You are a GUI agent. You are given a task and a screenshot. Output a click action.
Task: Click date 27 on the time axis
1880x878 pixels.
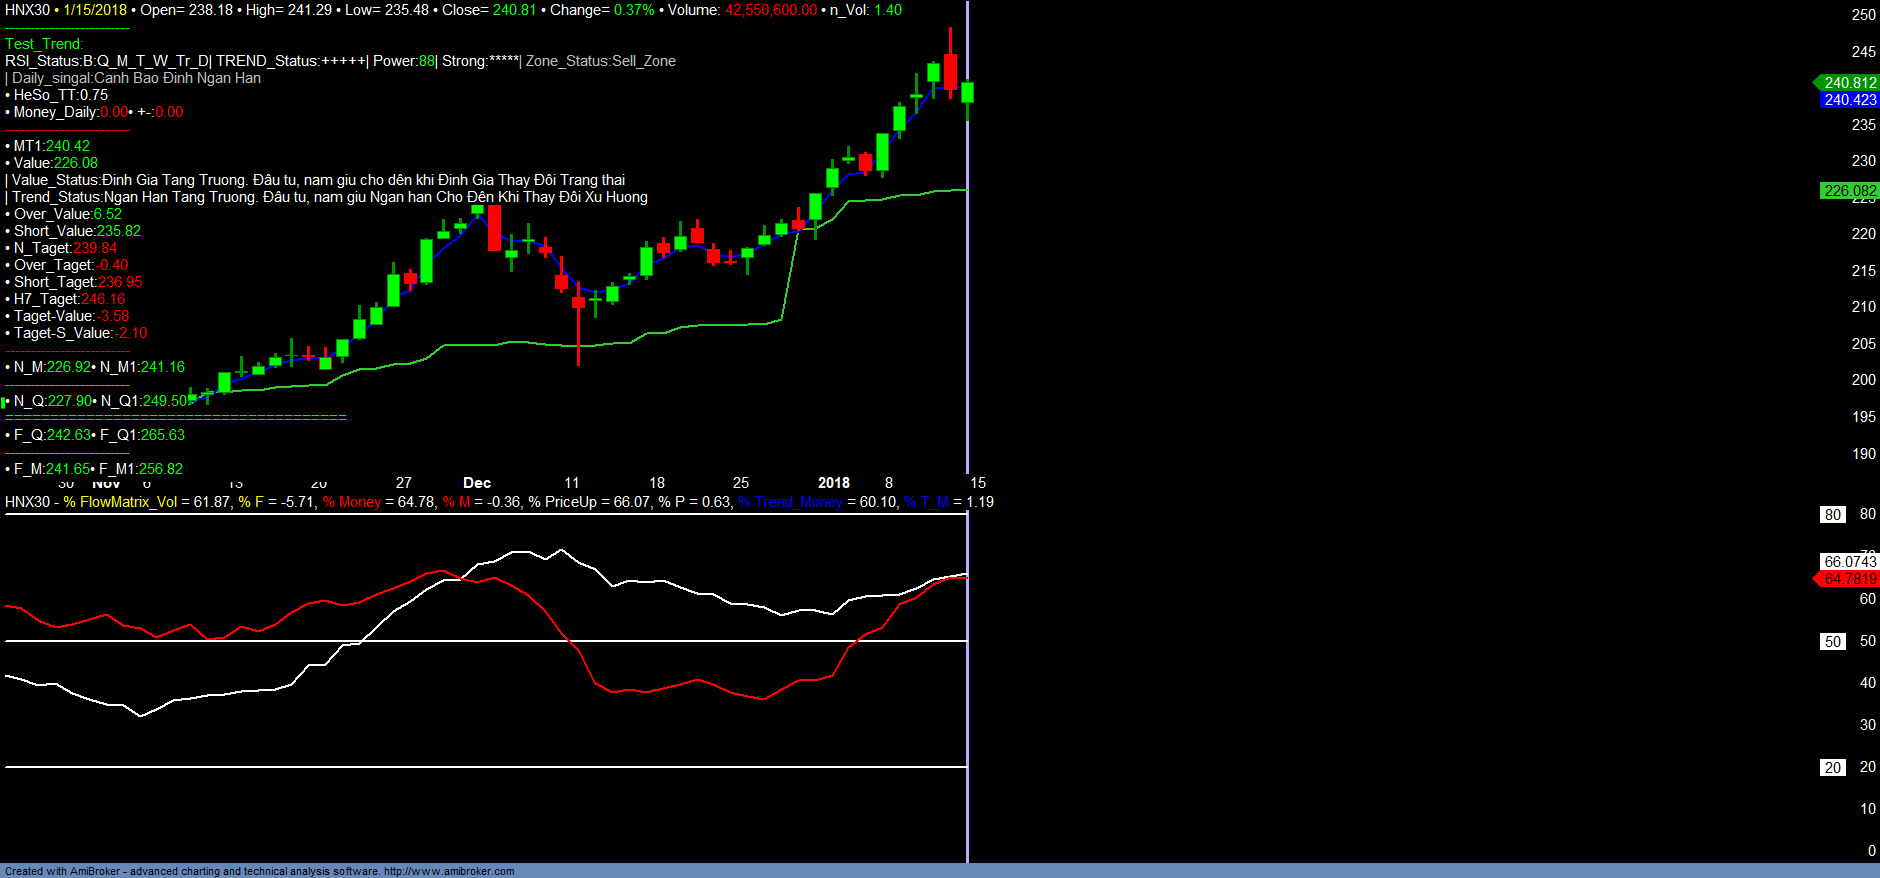click(x=403, y=483)
